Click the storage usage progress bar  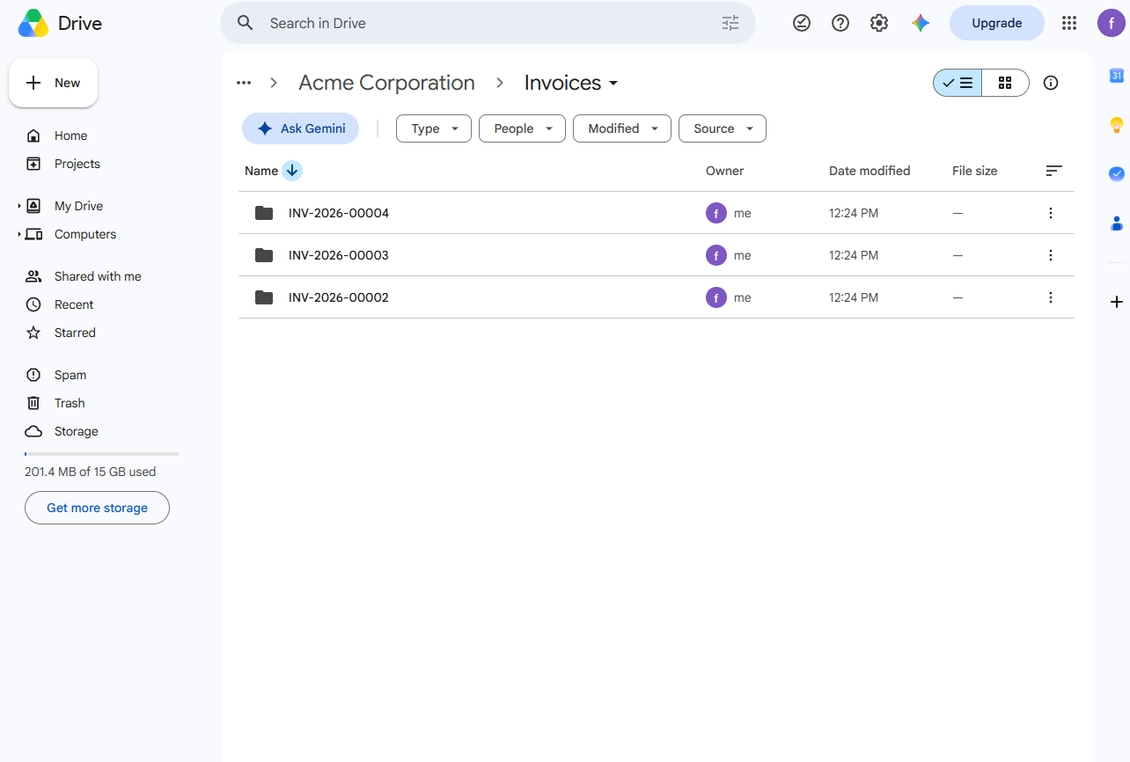click(102, 454)
